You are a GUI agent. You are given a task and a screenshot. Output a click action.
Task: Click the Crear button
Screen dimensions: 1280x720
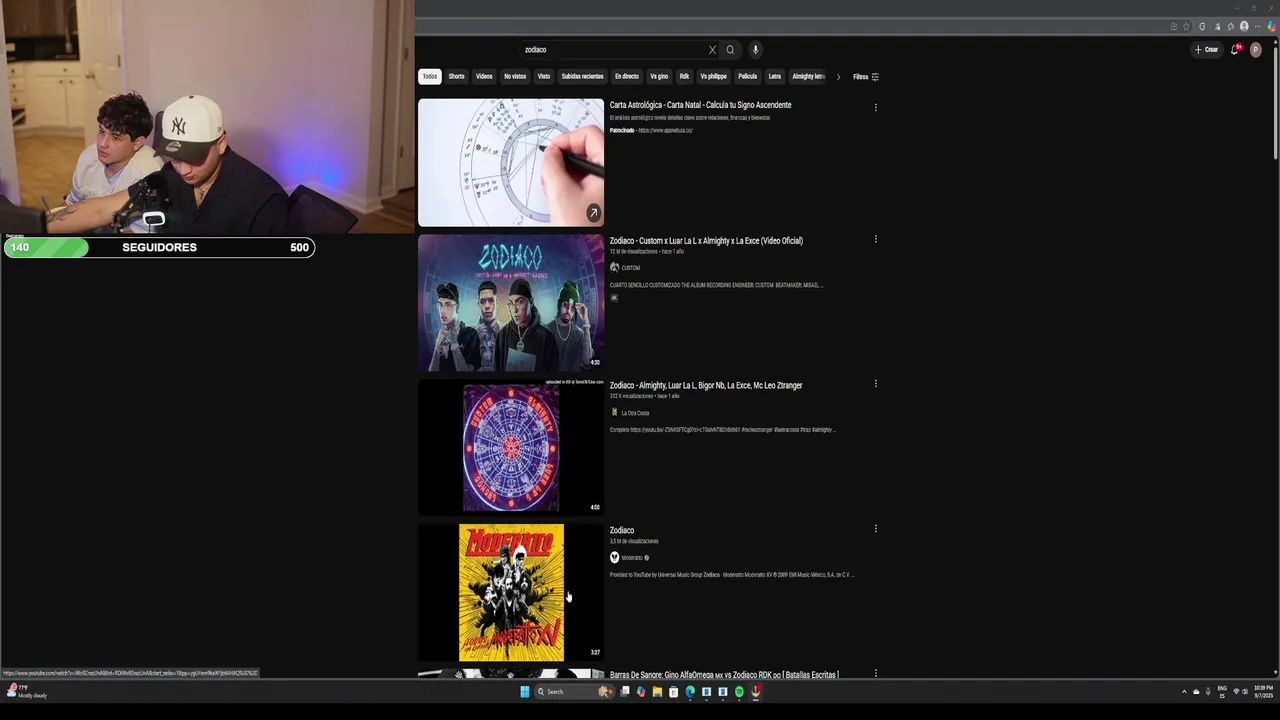1206,50
